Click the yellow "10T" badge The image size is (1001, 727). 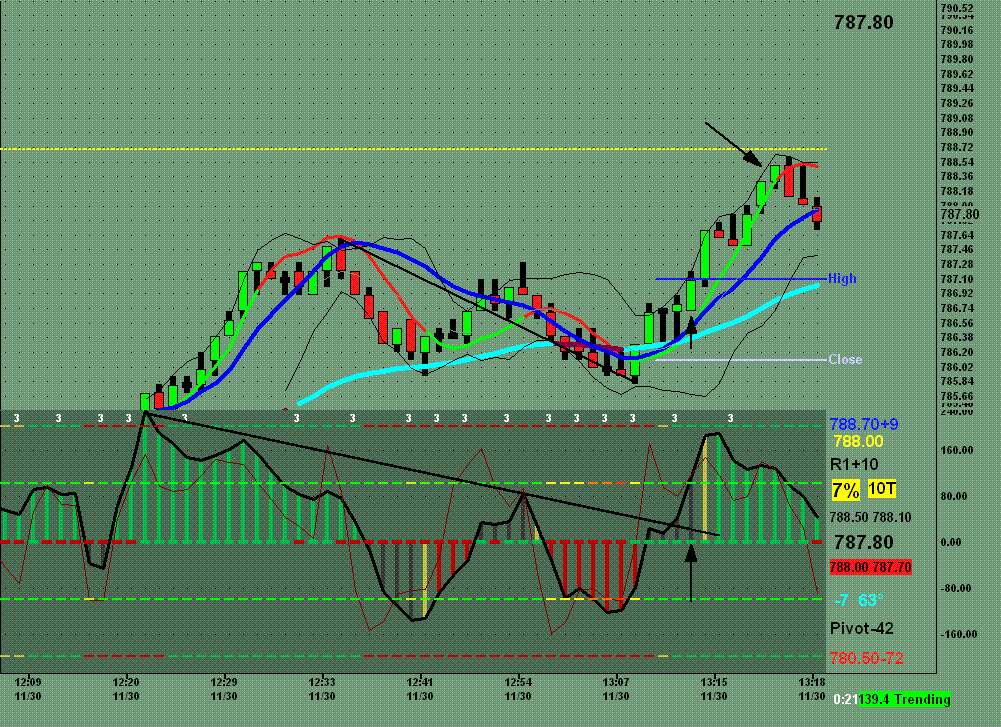[882, 489]
